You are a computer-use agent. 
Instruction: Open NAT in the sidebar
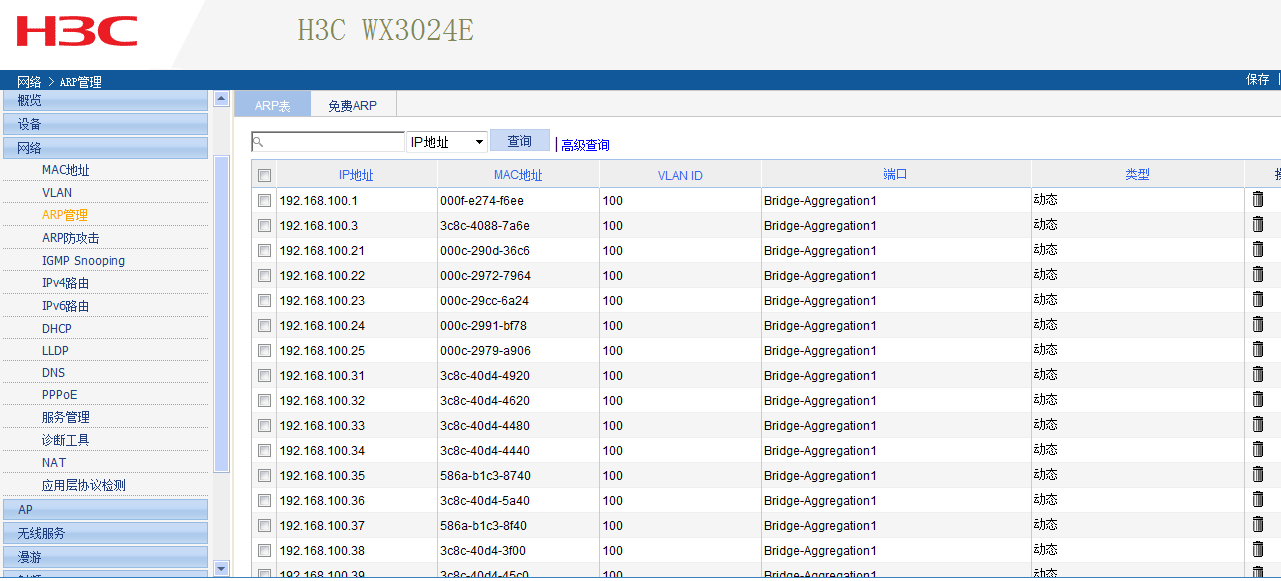pos(54,462)
